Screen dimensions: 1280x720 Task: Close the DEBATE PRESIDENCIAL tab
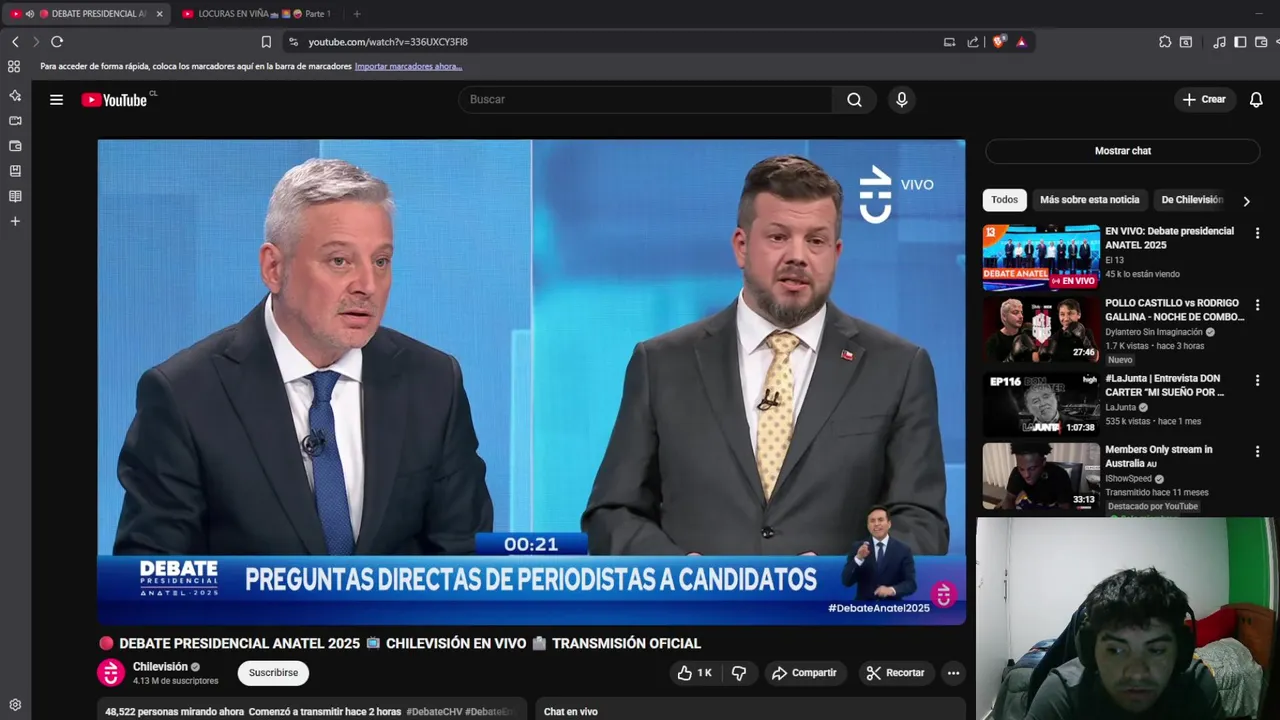(x=159, y=14)
